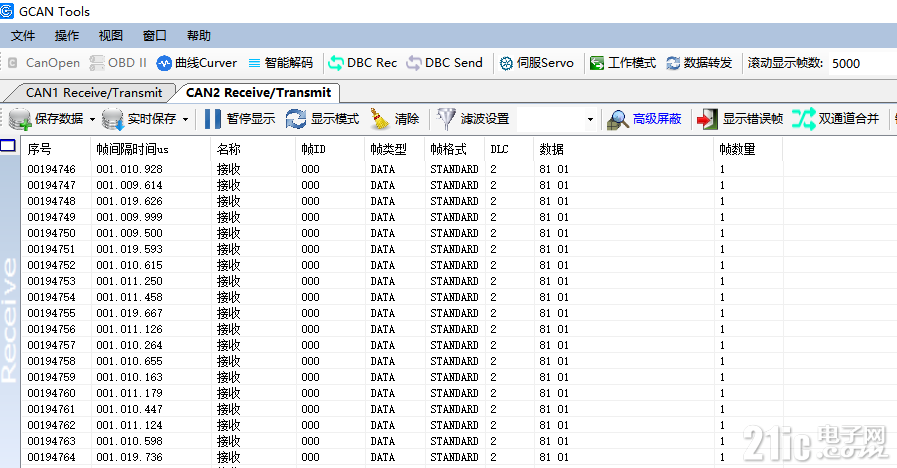Screen dimensions: 897x468
Task: Click interval value 001.011.250
Action: pyautogui.click(x=129, y=281)
